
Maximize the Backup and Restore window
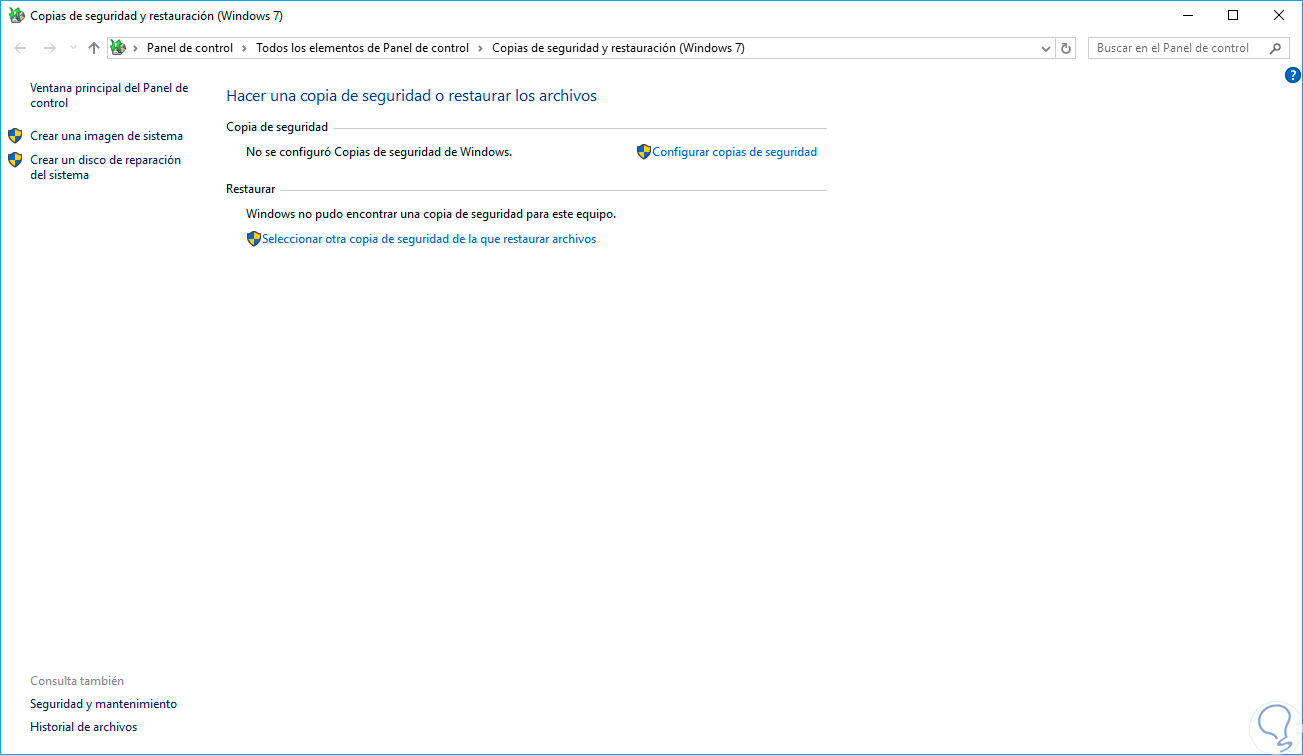click(x=1233, y=15)
